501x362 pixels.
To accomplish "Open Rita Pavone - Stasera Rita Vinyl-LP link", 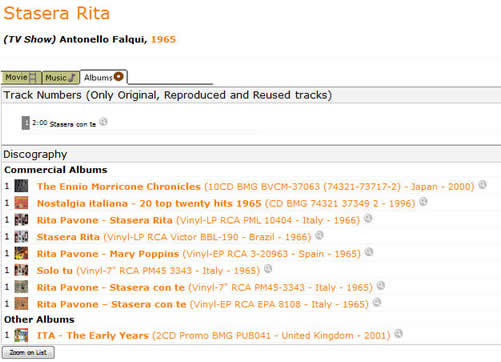I will point(198,220).
